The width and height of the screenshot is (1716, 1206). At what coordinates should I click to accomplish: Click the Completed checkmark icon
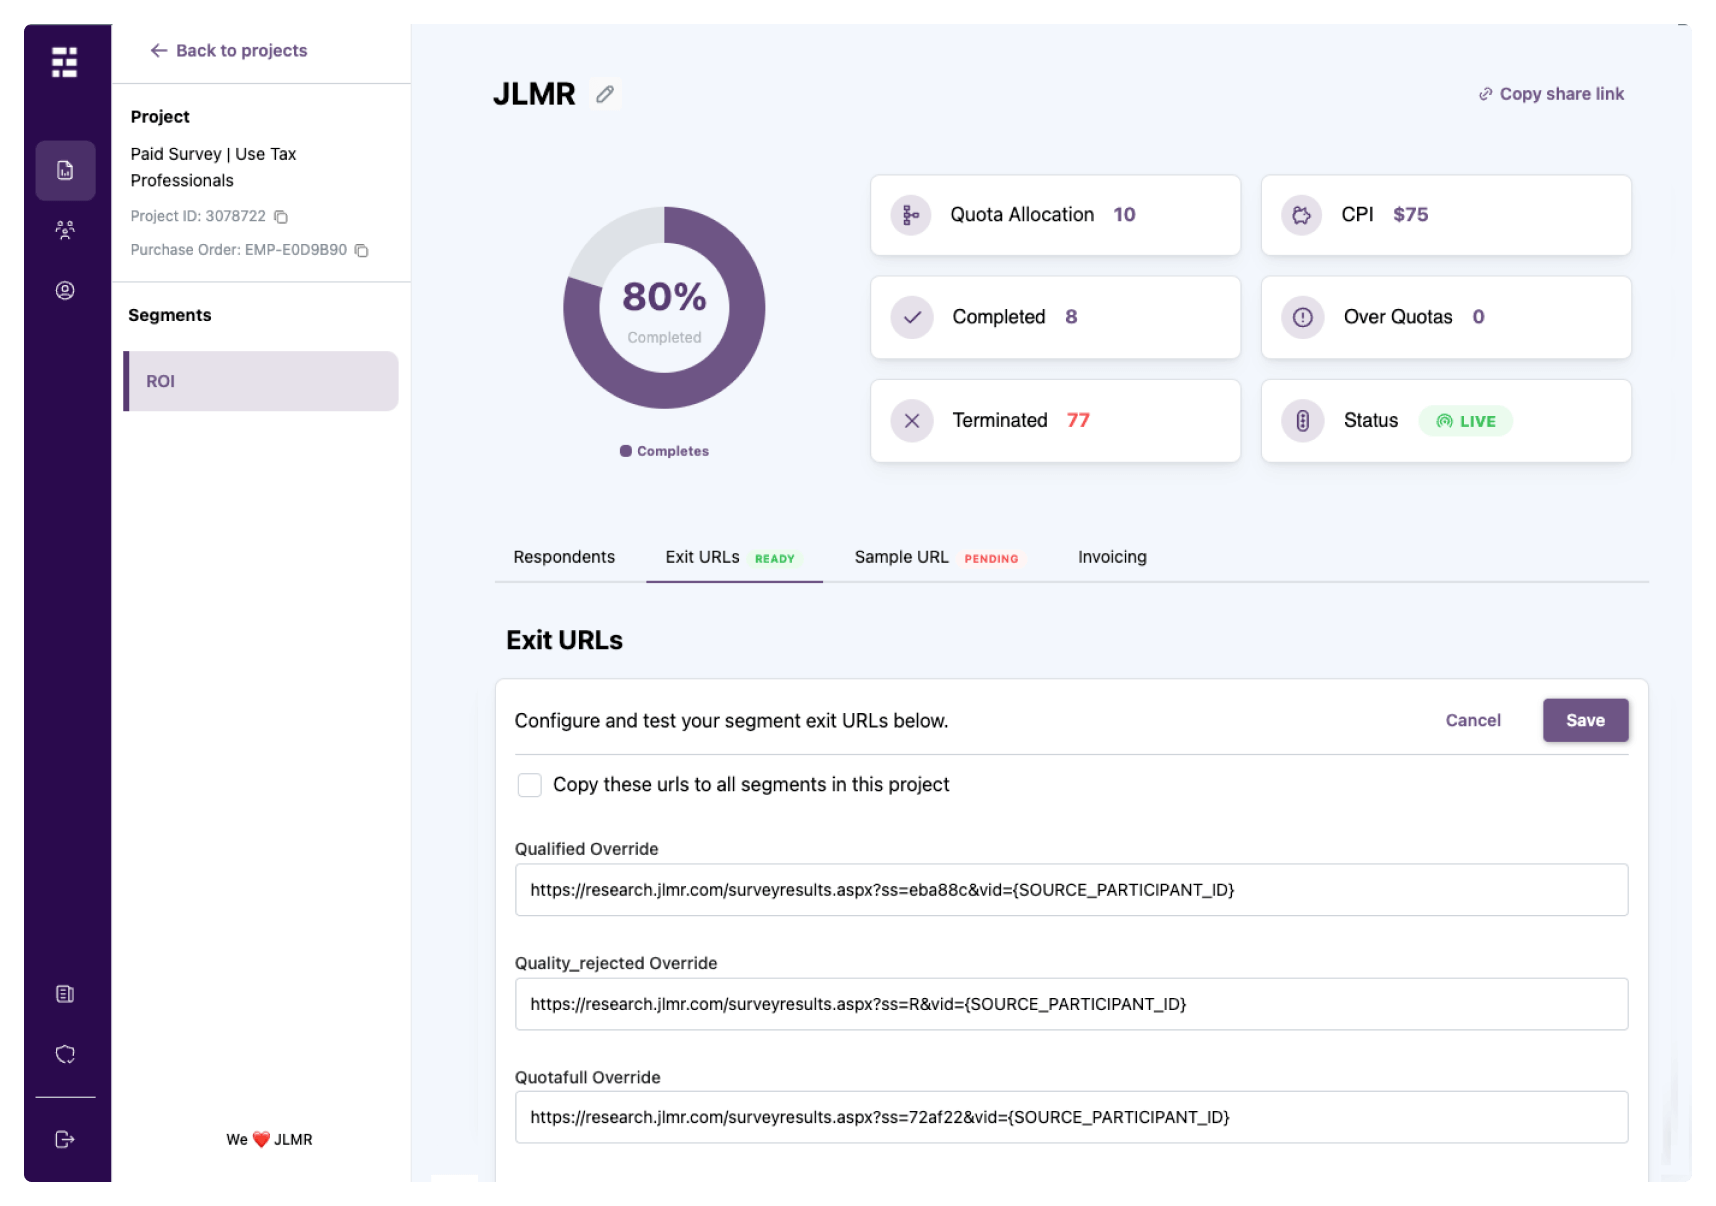tap(912, 318)
